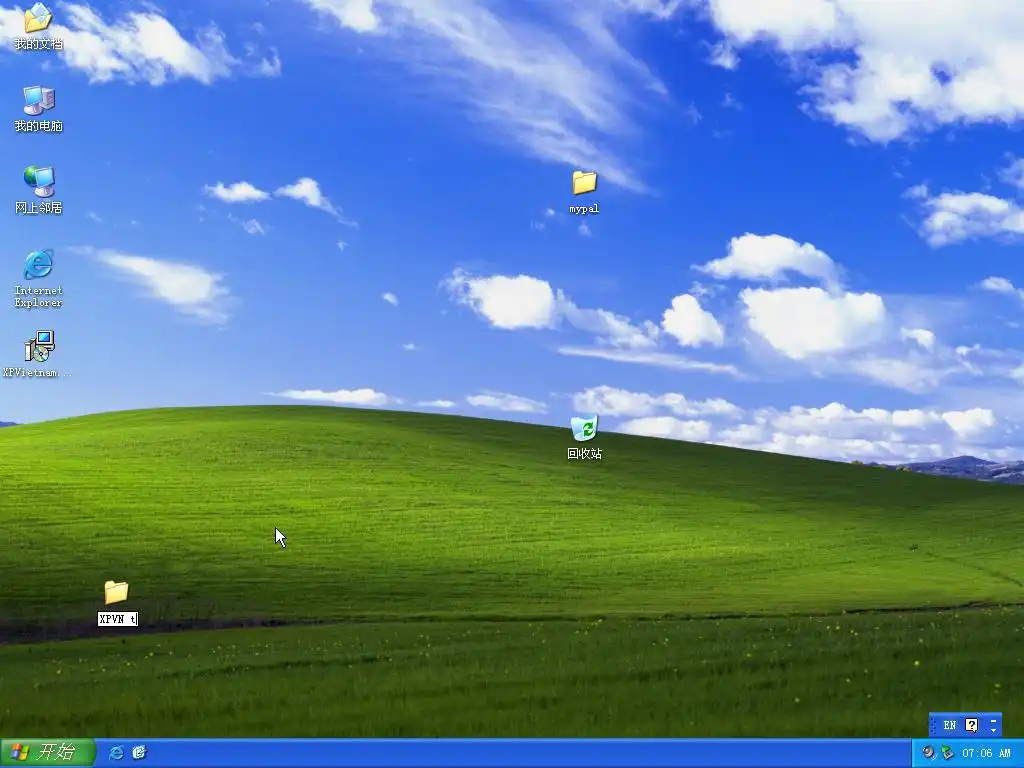Select the 回收站 recycle bin icon

tap(584, 438)
